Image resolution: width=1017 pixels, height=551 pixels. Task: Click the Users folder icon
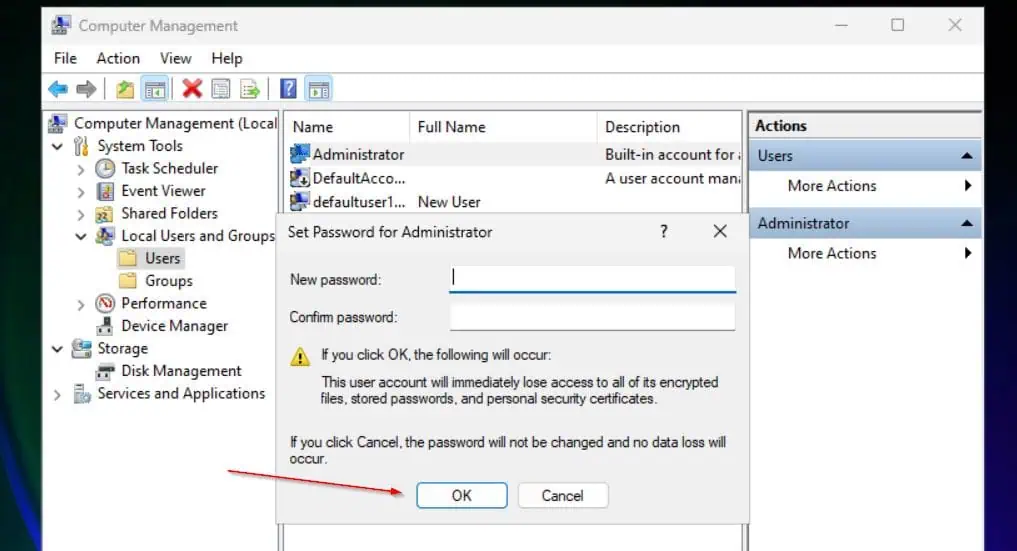tap(128, 258)
